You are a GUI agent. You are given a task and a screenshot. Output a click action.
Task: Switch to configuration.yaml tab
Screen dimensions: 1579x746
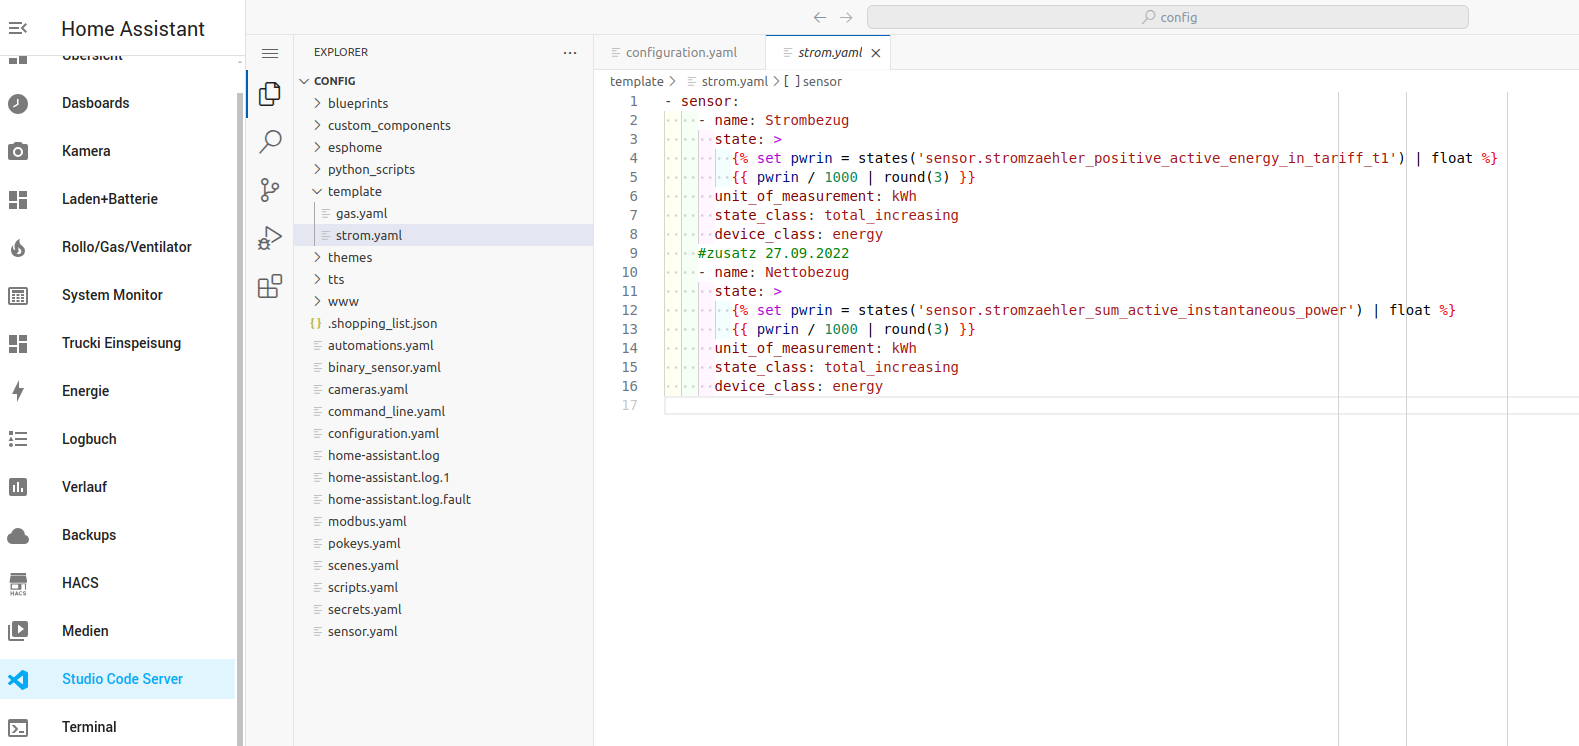680,52
